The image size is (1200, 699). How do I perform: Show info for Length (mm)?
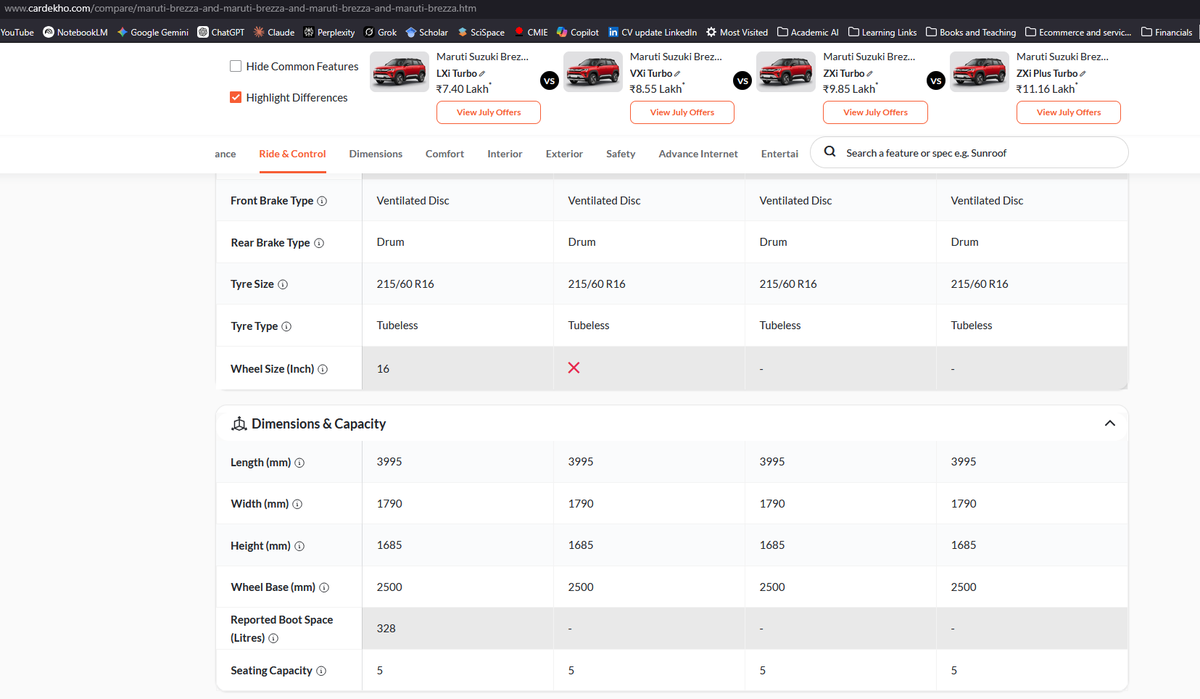pos(300,463)
